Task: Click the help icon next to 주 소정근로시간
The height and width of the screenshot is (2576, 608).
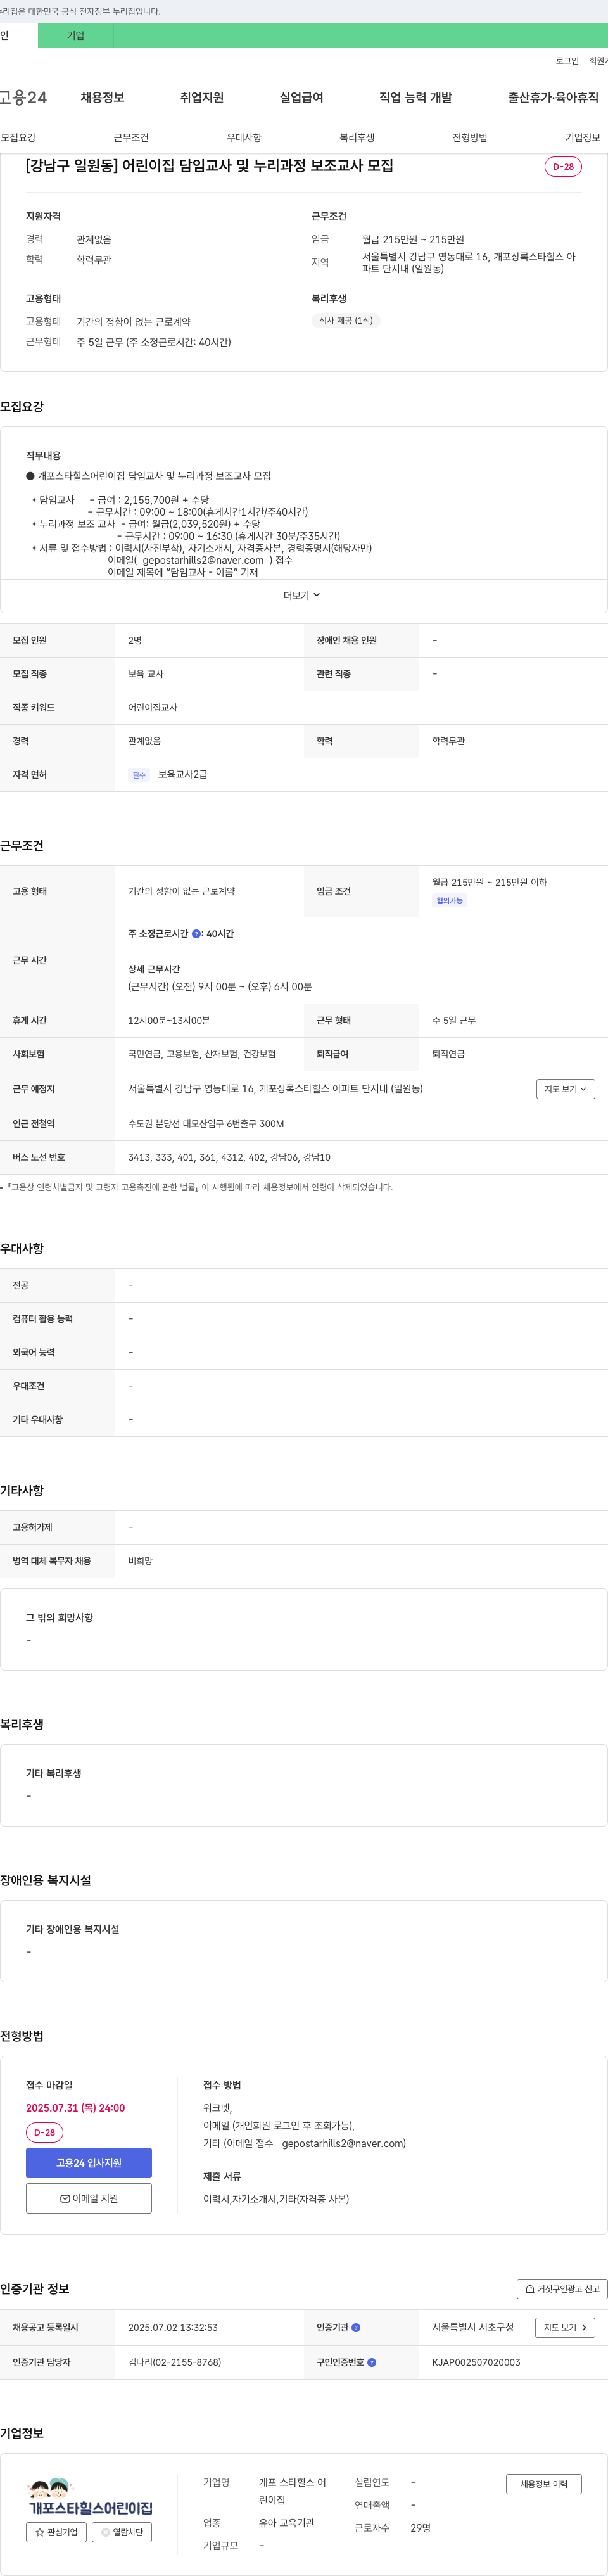Action: tap(196, 934)
